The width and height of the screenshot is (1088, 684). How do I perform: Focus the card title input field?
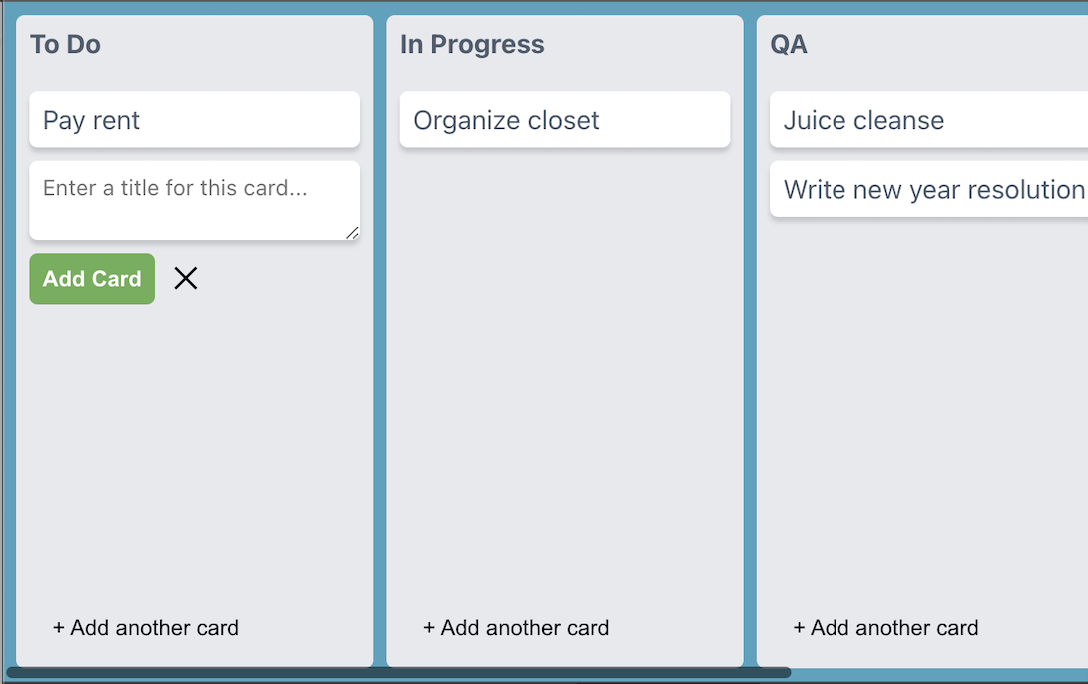(x=194, y=195)
